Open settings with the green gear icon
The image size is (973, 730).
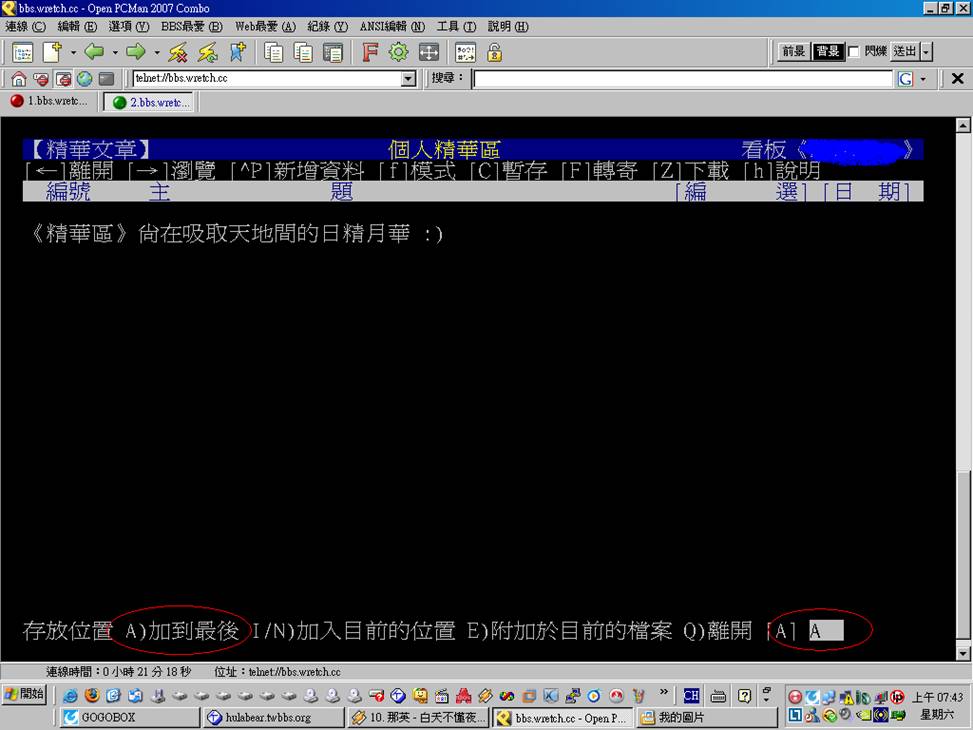[x=398, y=52]
